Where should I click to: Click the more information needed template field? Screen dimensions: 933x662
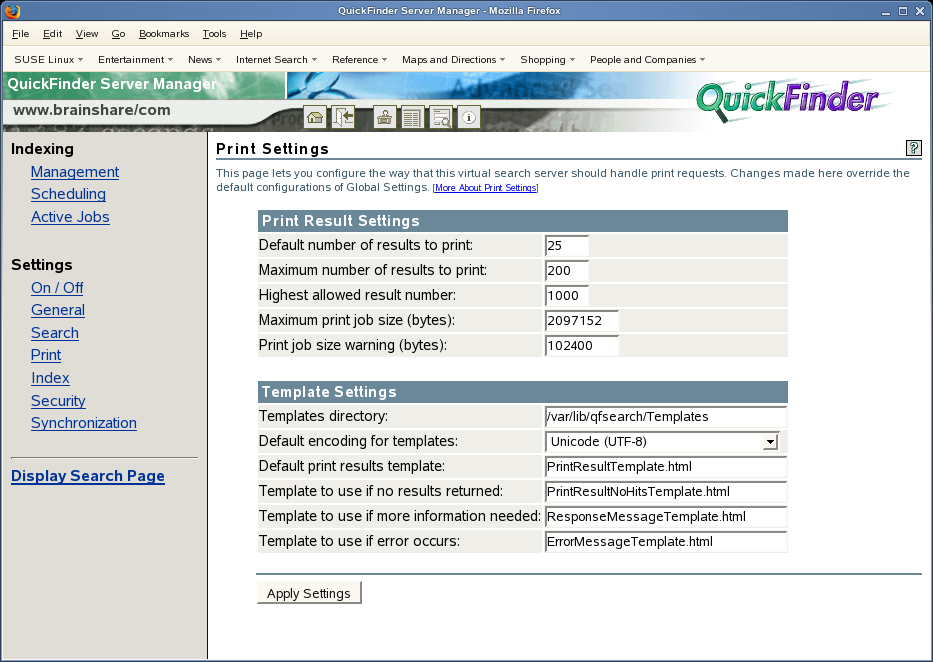pos(666,516)
